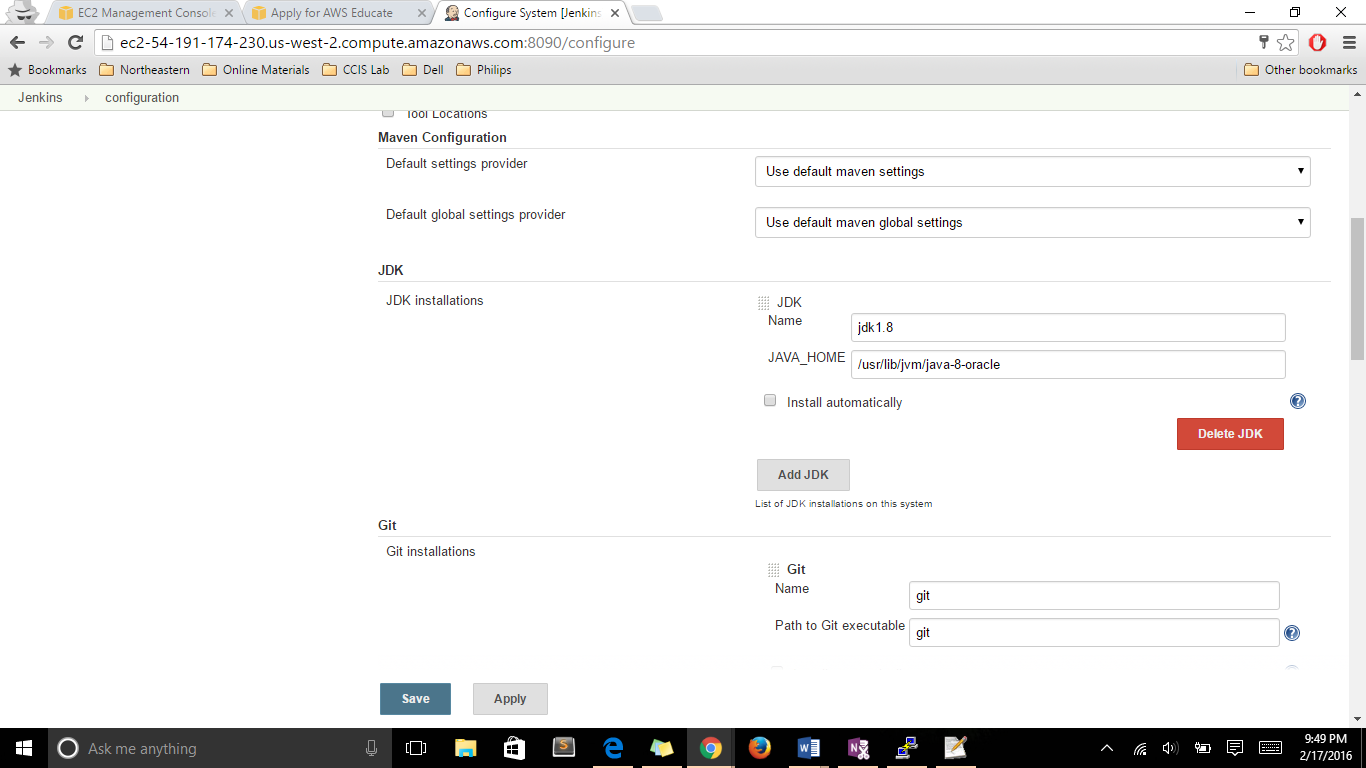
Task: Expand Default global settings provider dropdown
Action: (1032, 222)
